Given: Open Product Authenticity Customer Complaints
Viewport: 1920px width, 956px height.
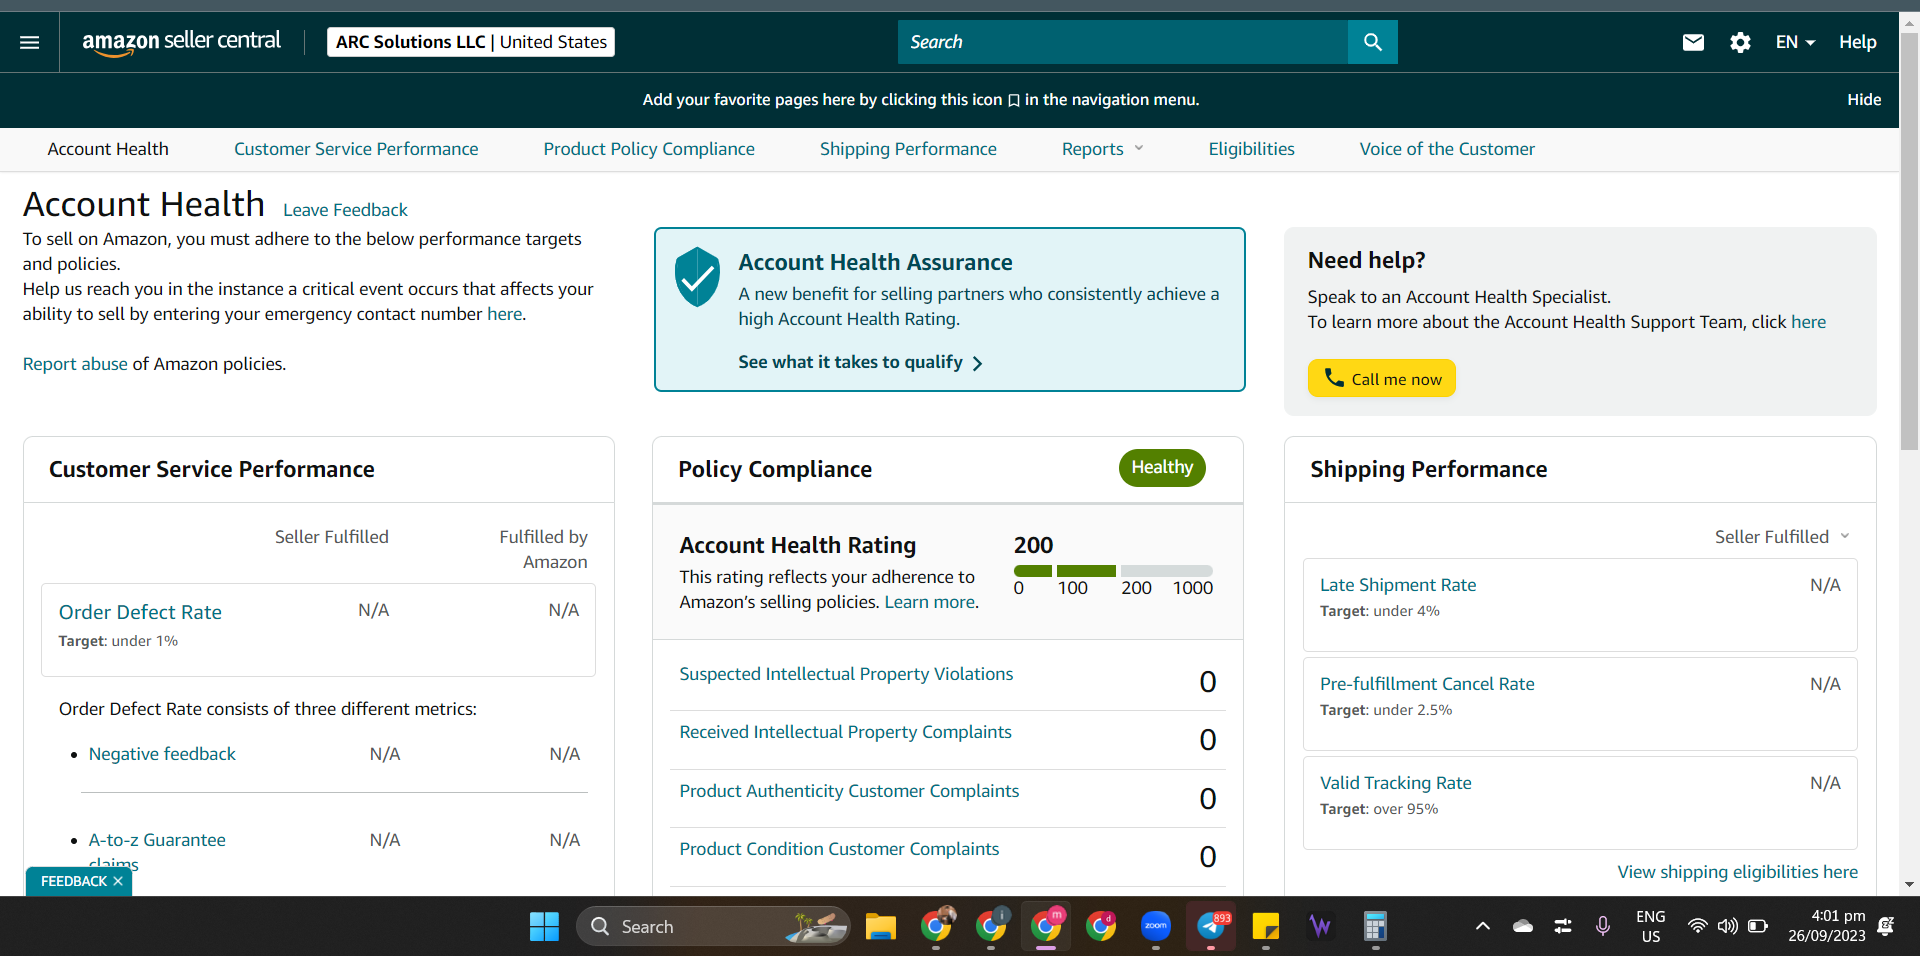Looking at the screenshot, I should pyautogui.click(x=849, y=791).
